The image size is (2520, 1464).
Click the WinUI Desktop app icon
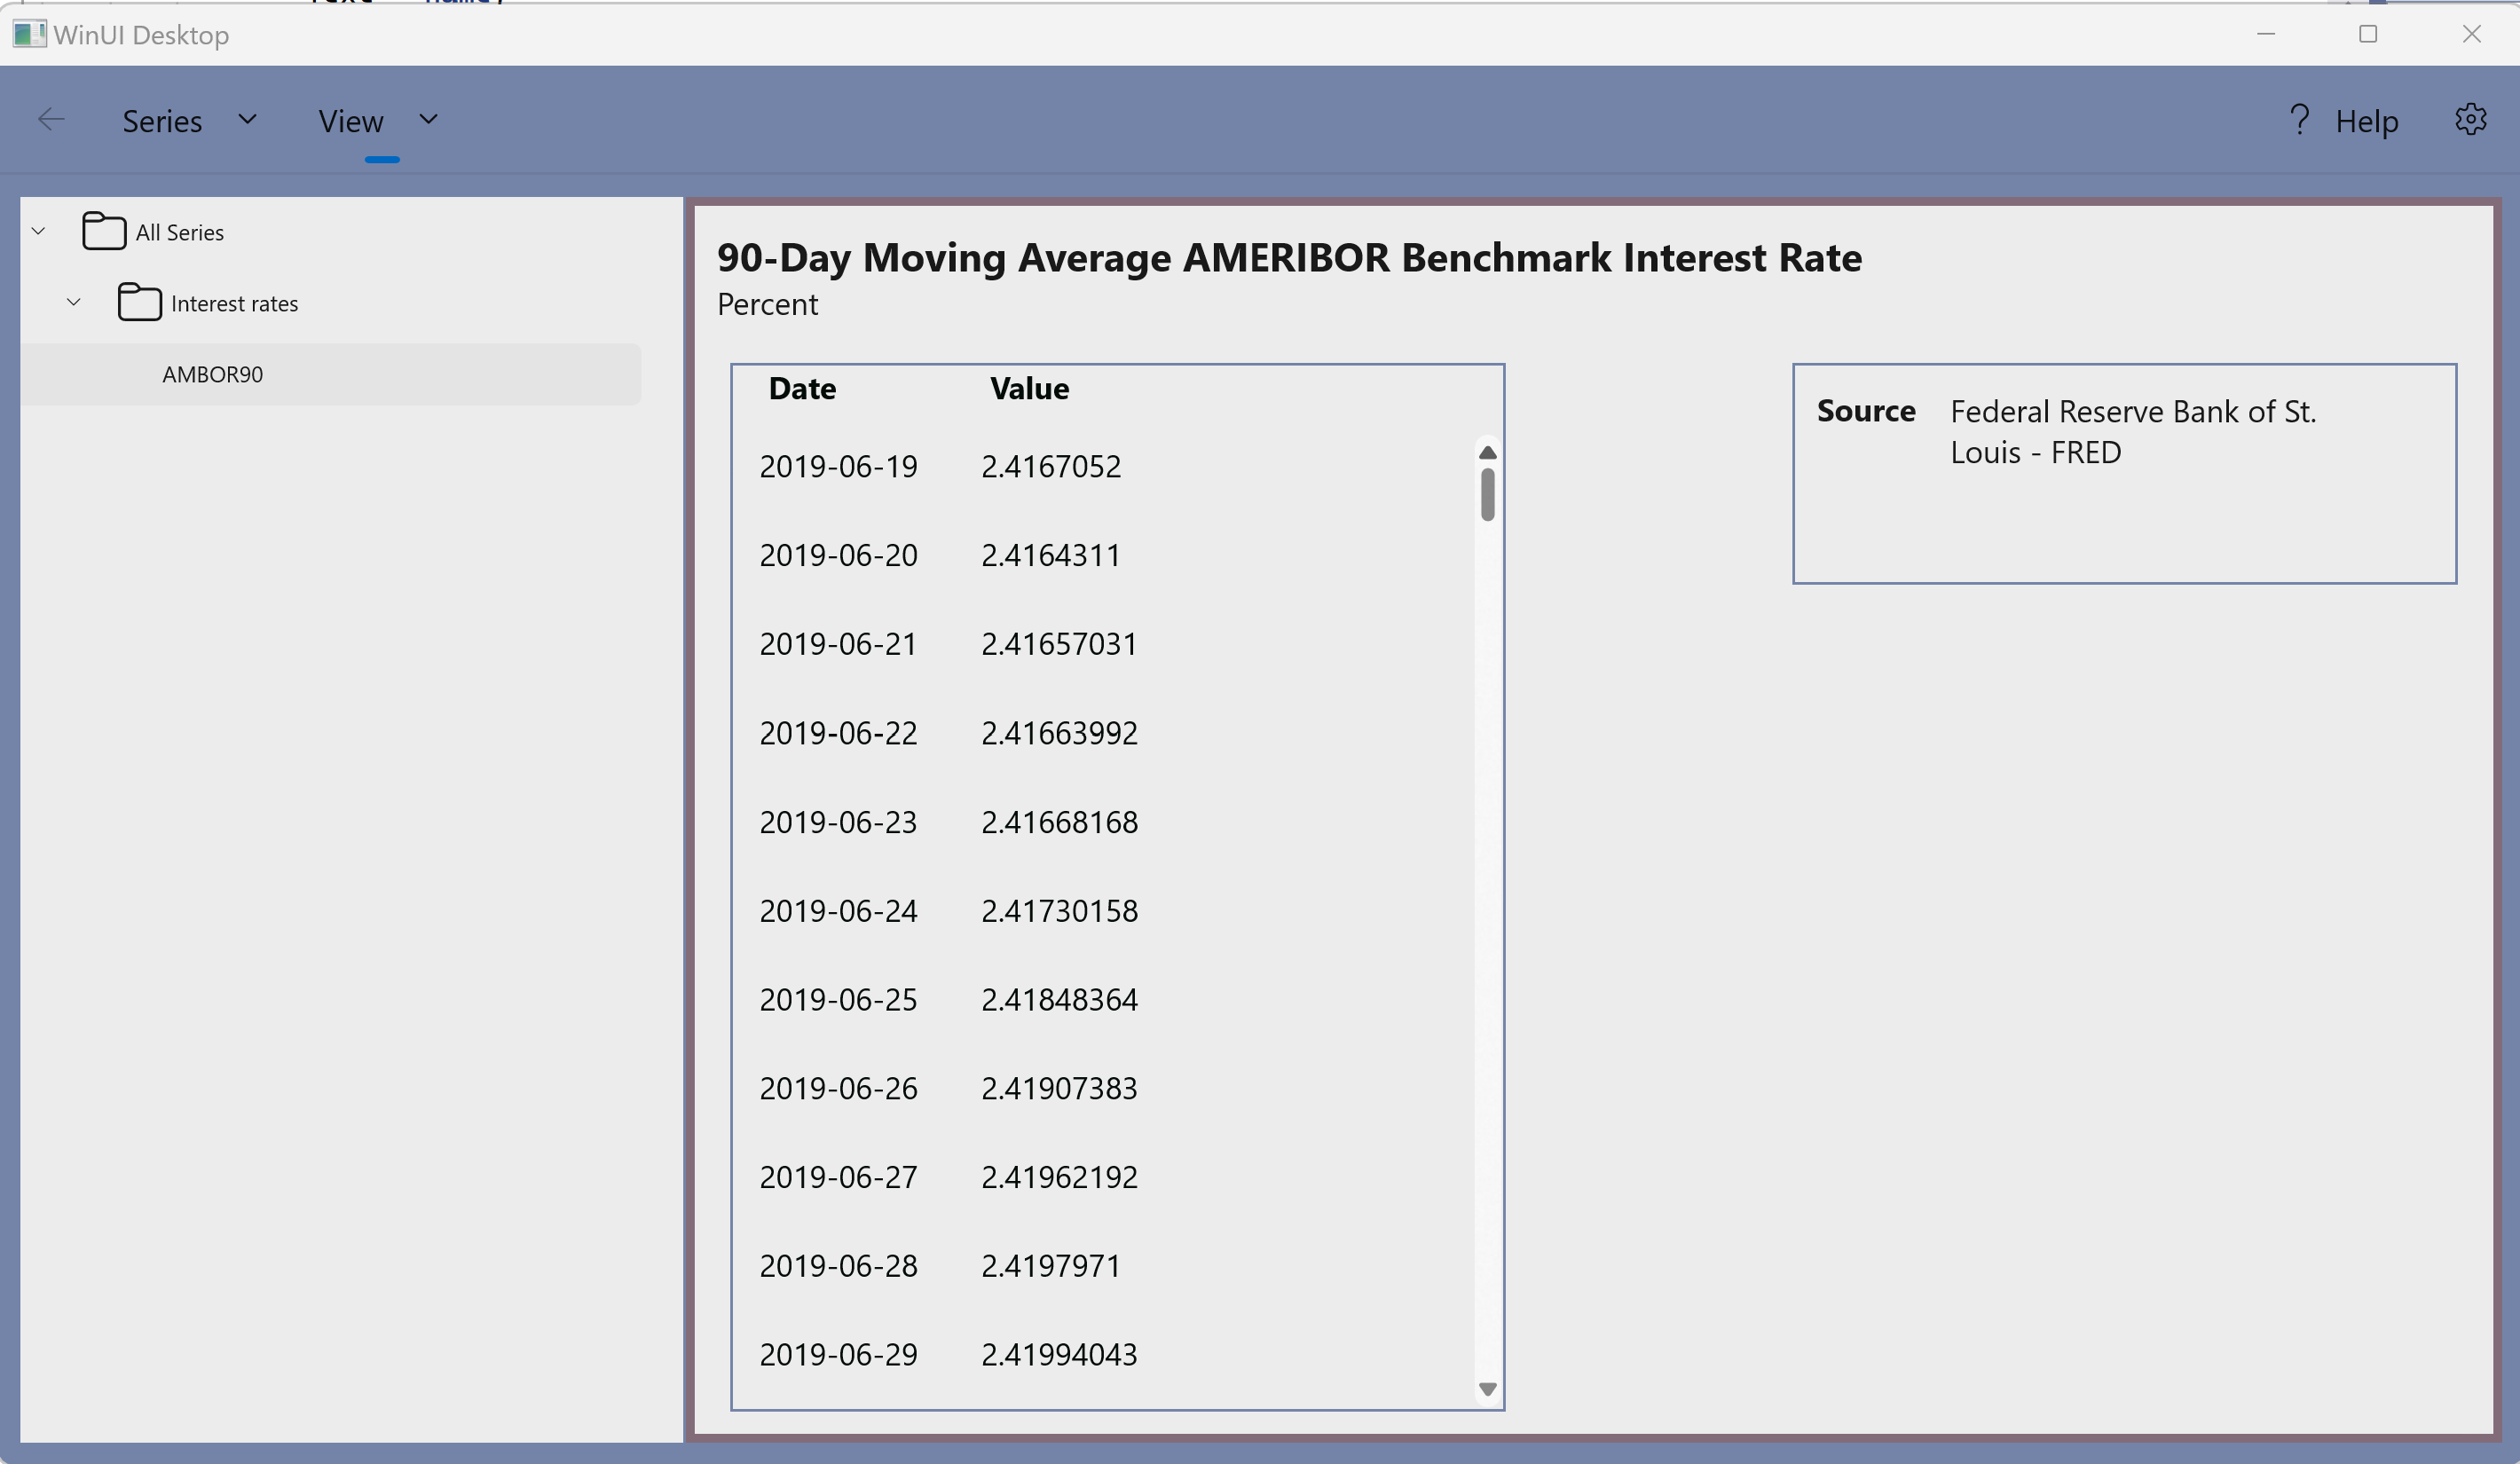coord(29,35)
